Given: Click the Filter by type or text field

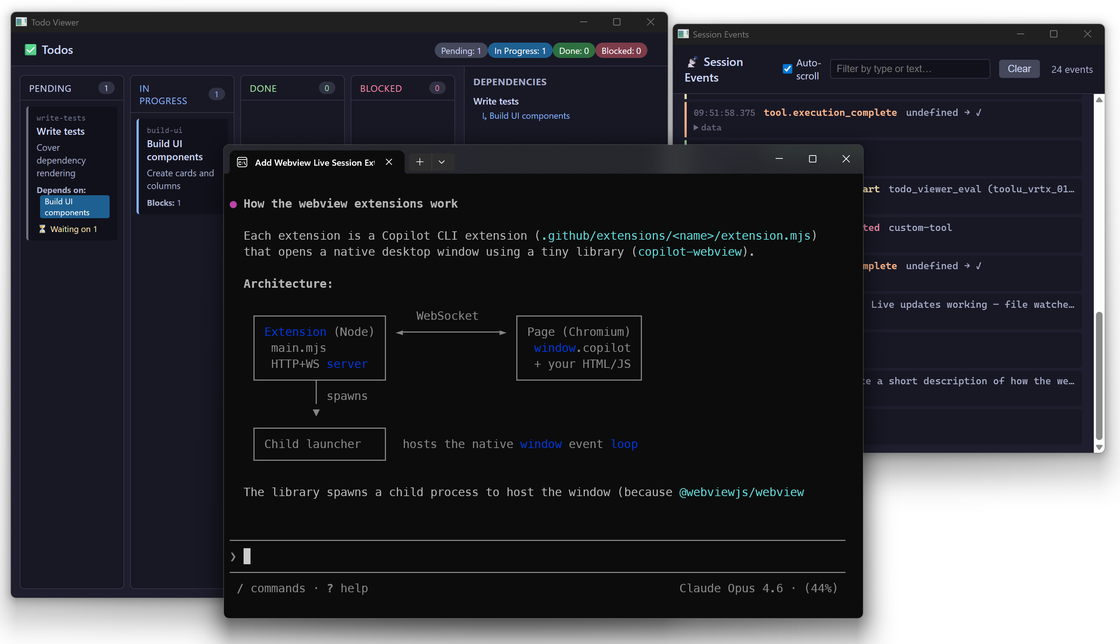Looking at the screenshot, I should click(x=910, y=69).
